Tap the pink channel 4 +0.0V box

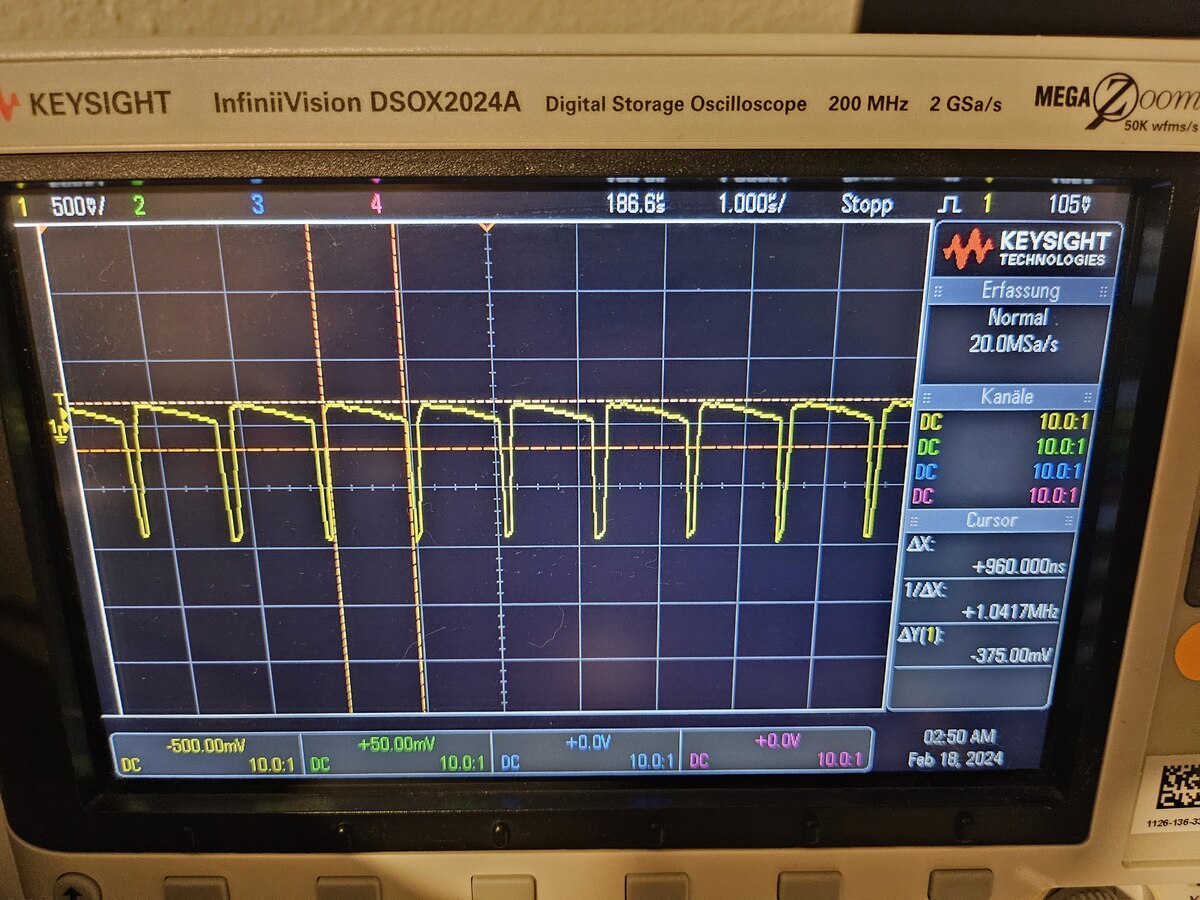[776, 749]
